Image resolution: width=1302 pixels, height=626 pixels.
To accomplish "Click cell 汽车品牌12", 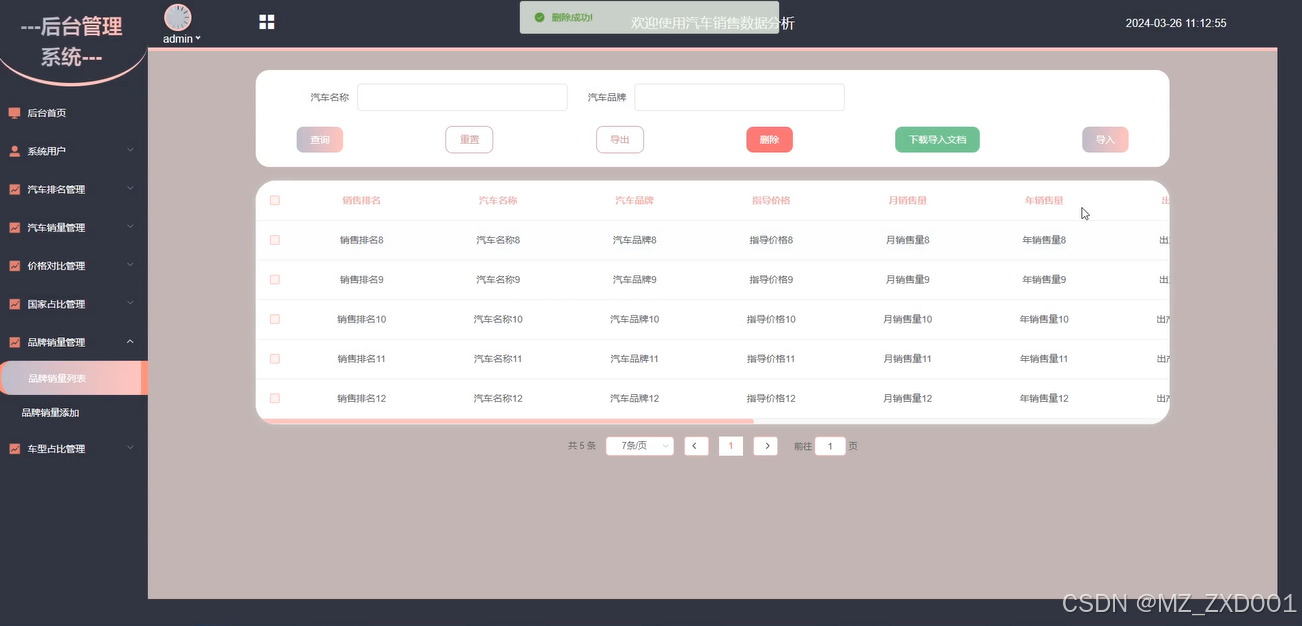I will (x=635, y=398).
